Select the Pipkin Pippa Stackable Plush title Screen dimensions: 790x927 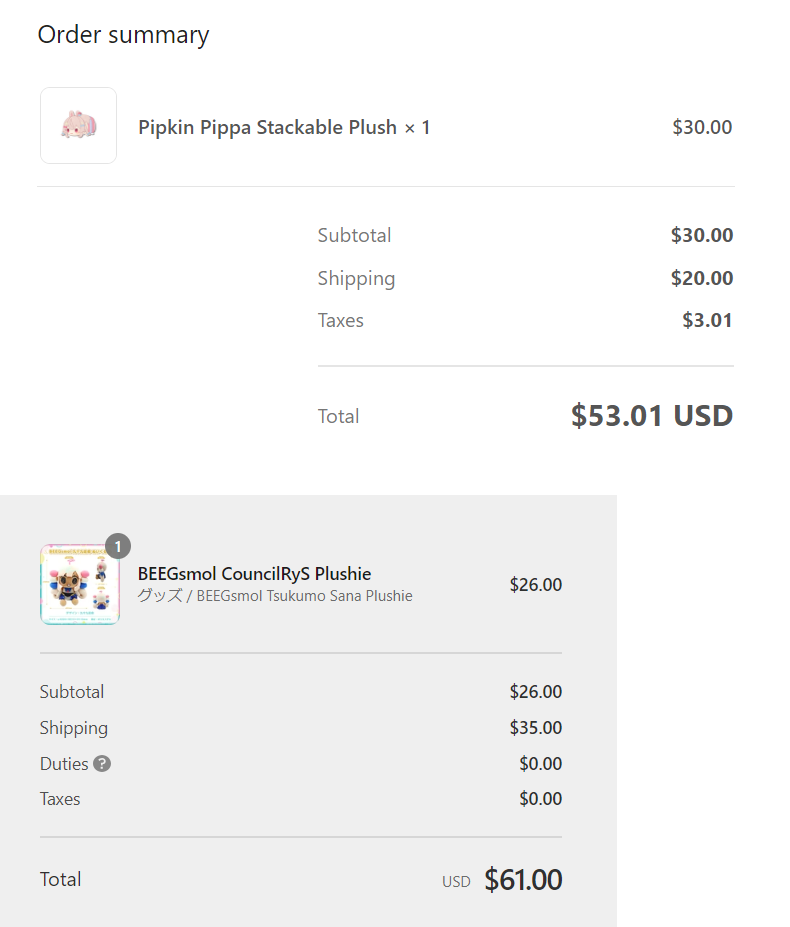tap(267, 128)
